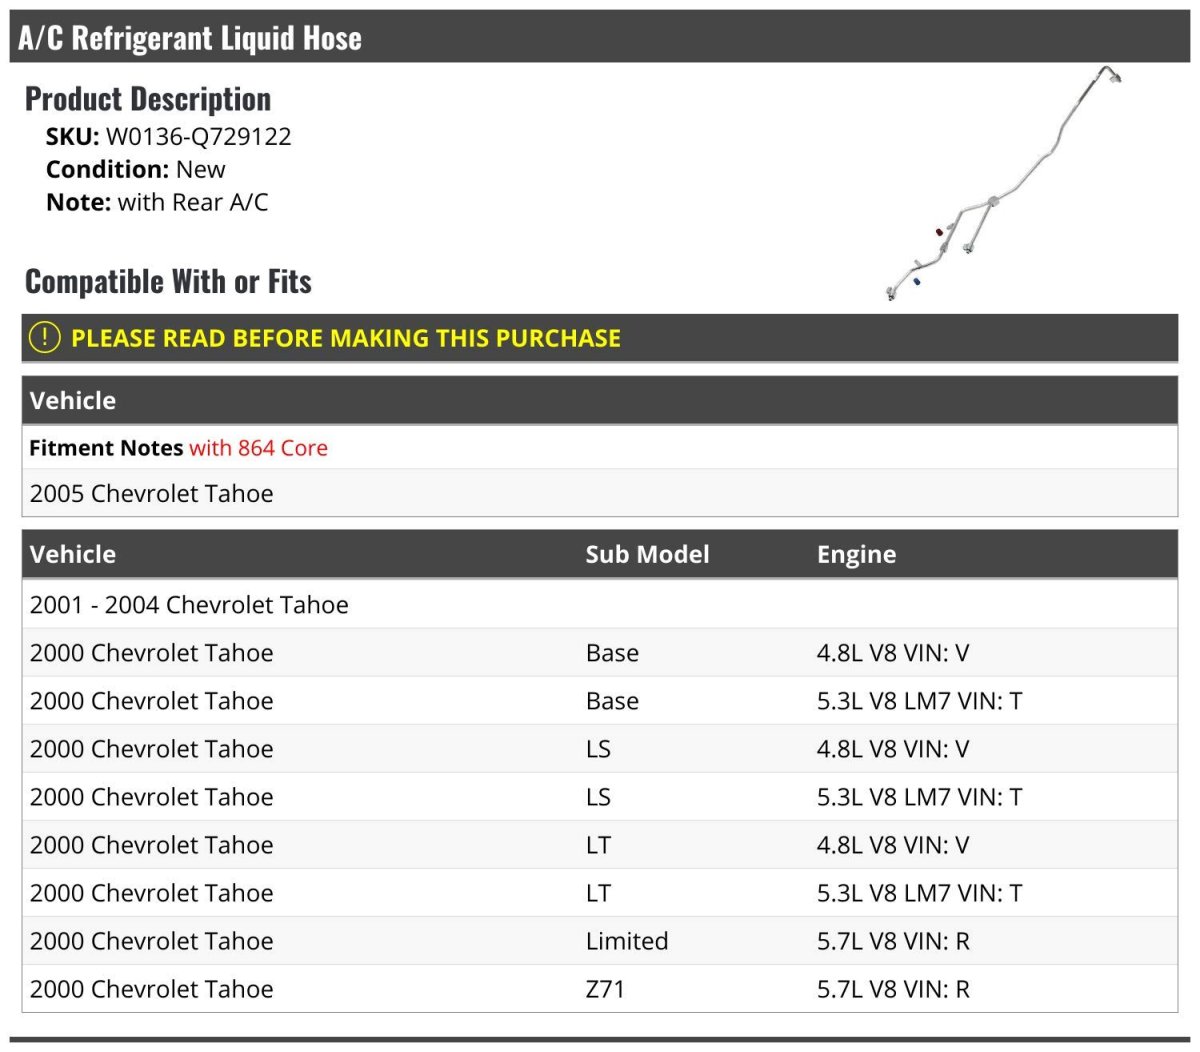1200x1052 pixels.
Task: Open the A/C hose product image
Action: click(x=1003, y=185)
